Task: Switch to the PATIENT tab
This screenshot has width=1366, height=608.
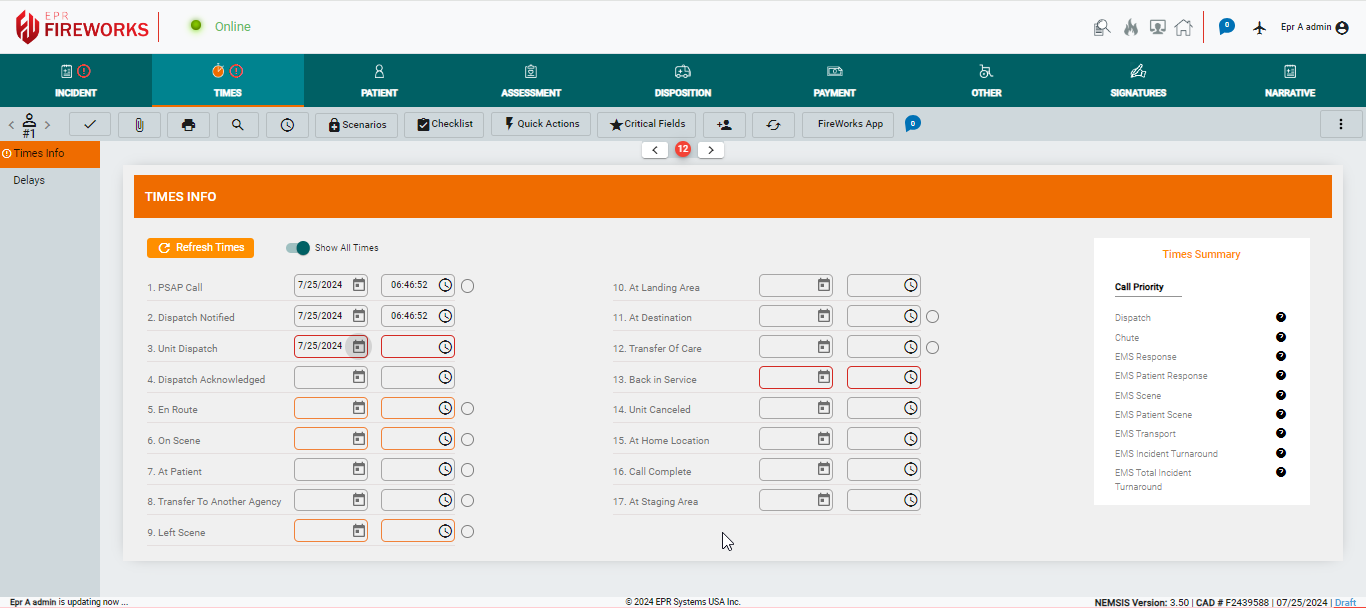Action: (x=379, y=81)
